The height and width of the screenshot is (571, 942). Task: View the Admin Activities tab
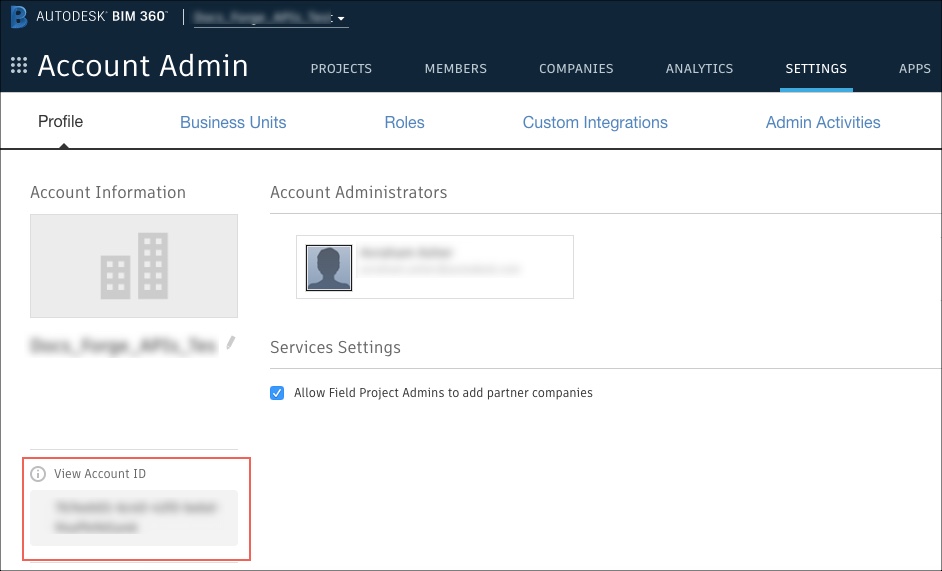point(823,122)
